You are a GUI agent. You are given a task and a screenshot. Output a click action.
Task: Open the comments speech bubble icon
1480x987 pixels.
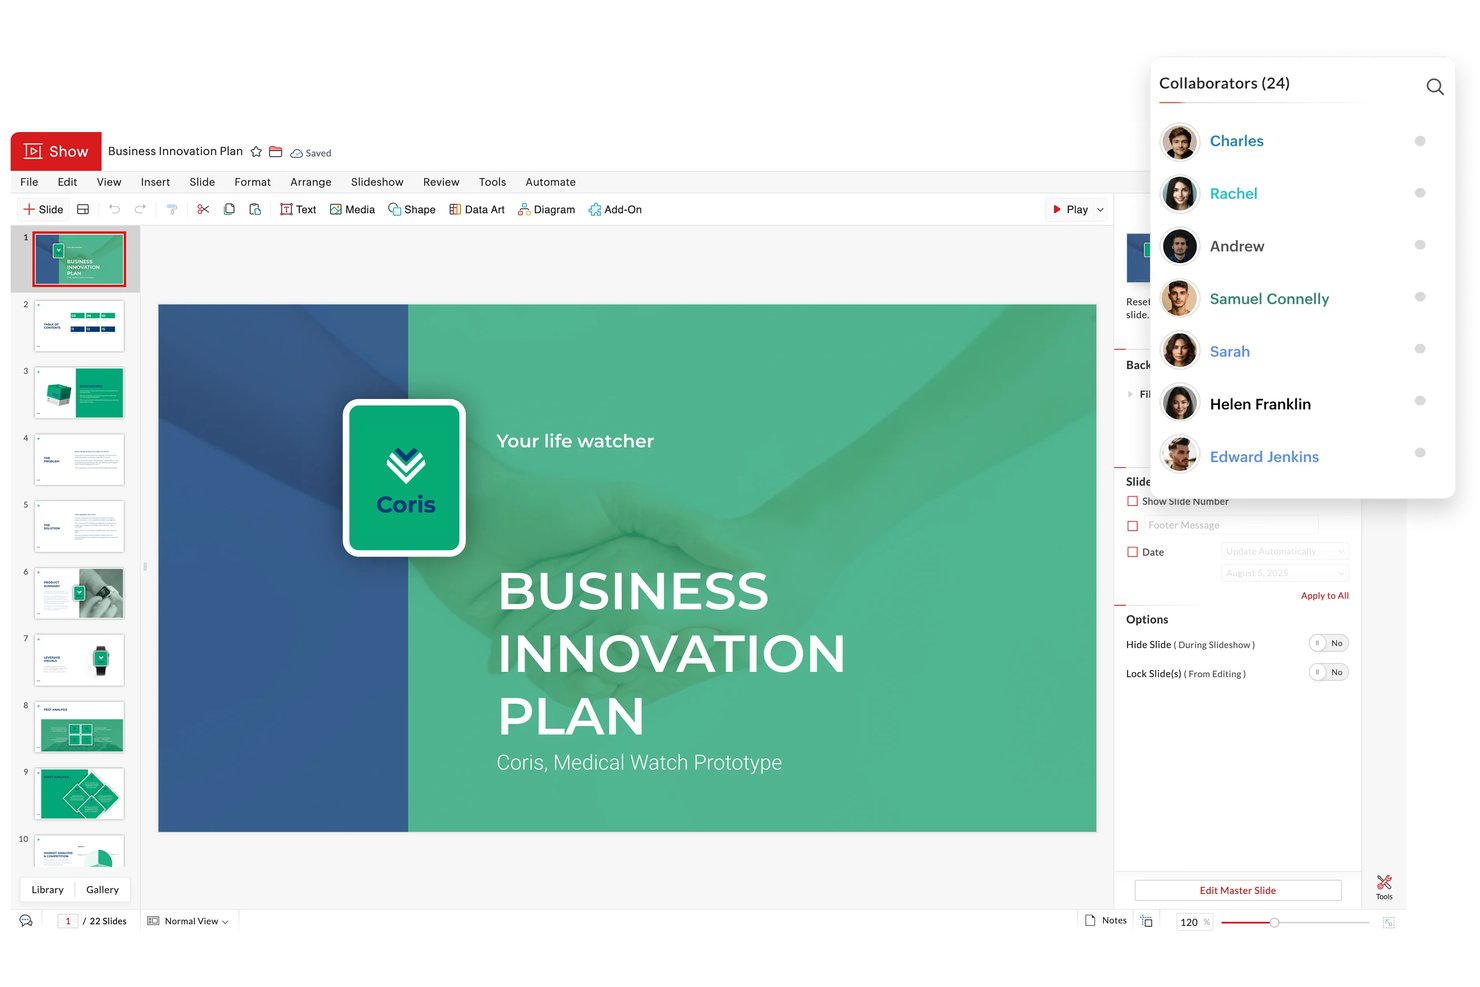(x=26, y=921)
